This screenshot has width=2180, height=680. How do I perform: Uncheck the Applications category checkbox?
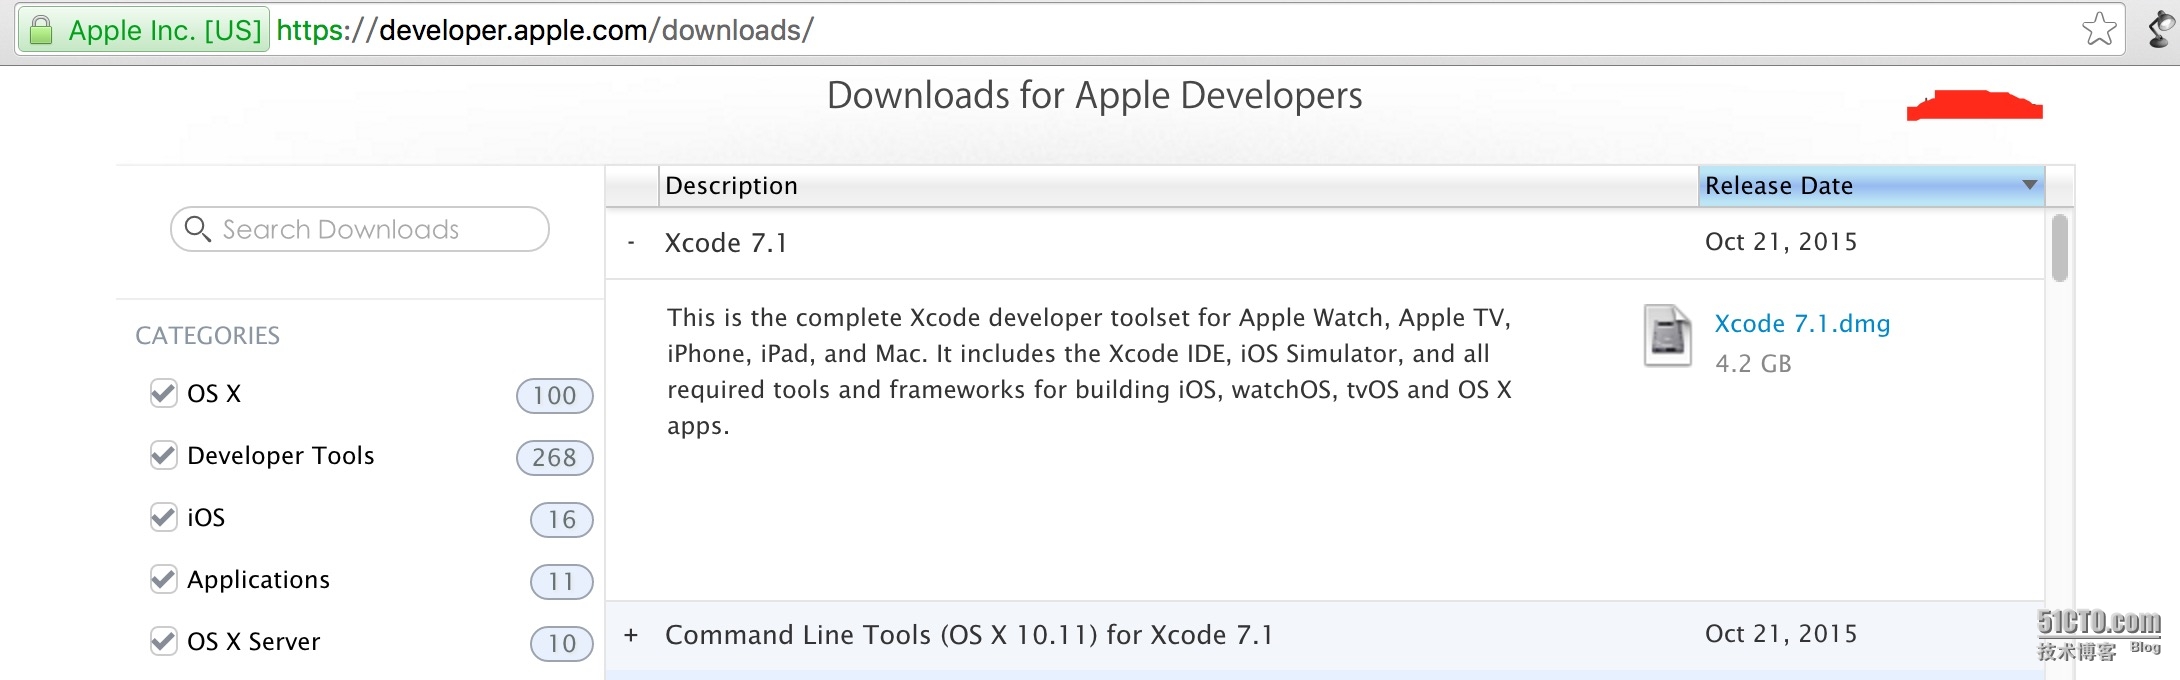pos(163,579)
